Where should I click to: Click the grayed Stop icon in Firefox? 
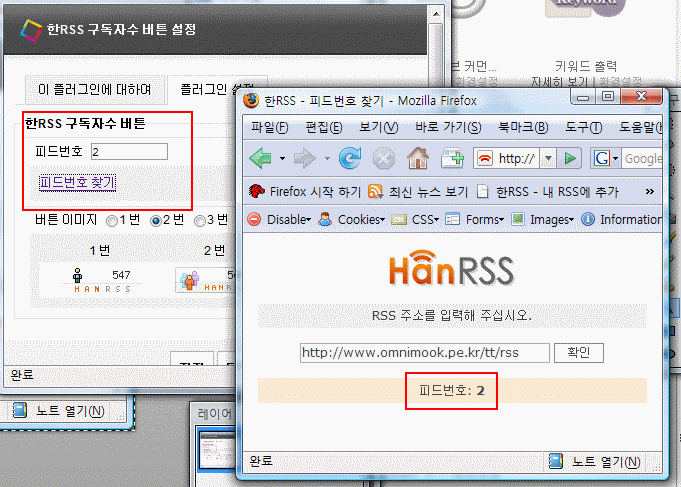tap(384, 159)
